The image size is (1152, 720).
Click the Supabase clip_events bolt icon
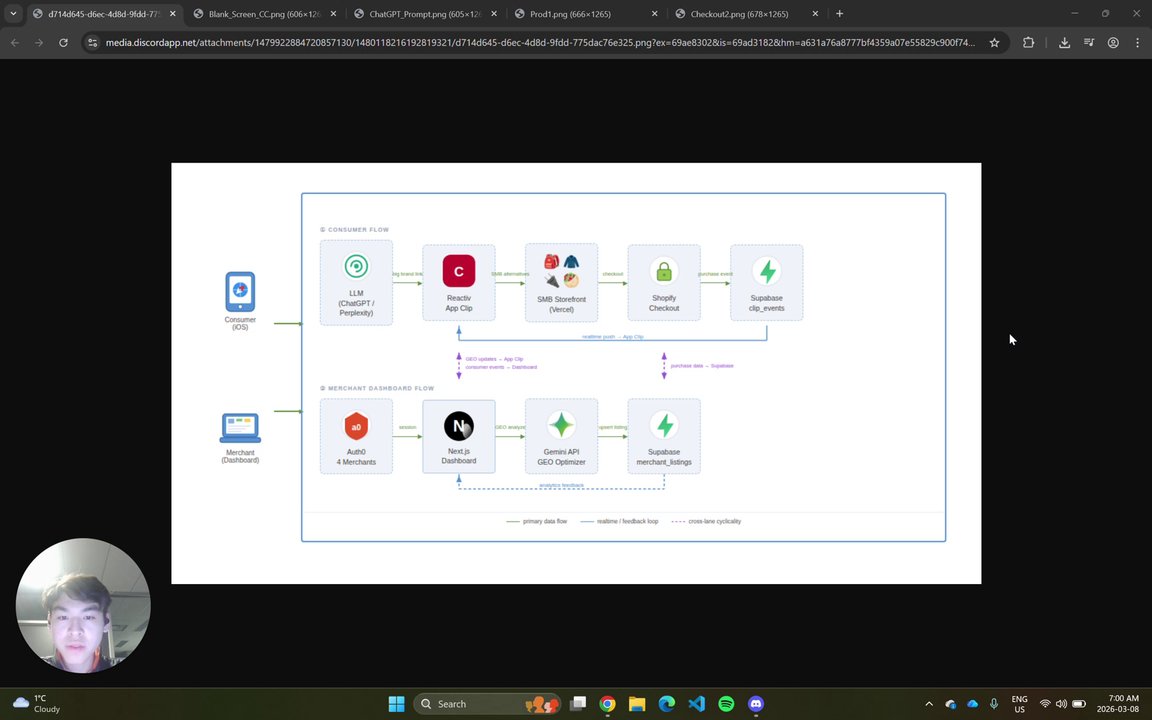(x=767, y=271)
